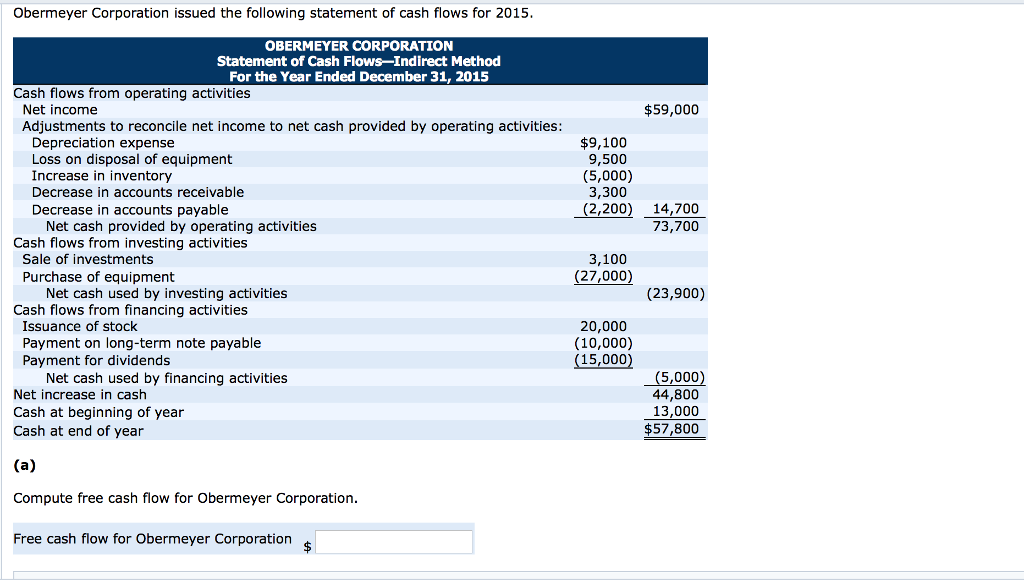This screenshot has width=1024, height=582.
Task: Click the Depreciation expense row label
Action: 103,143
